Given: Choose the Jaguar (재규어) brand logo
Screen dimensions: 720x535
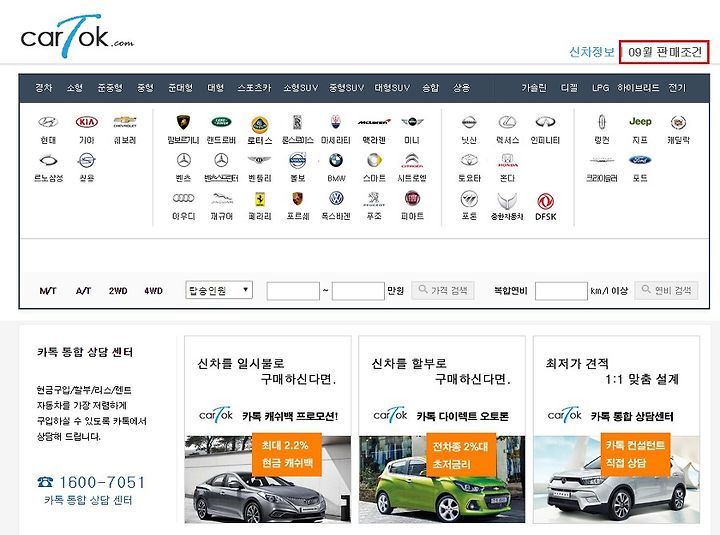Looking at the screenshot, I should 222,198.
